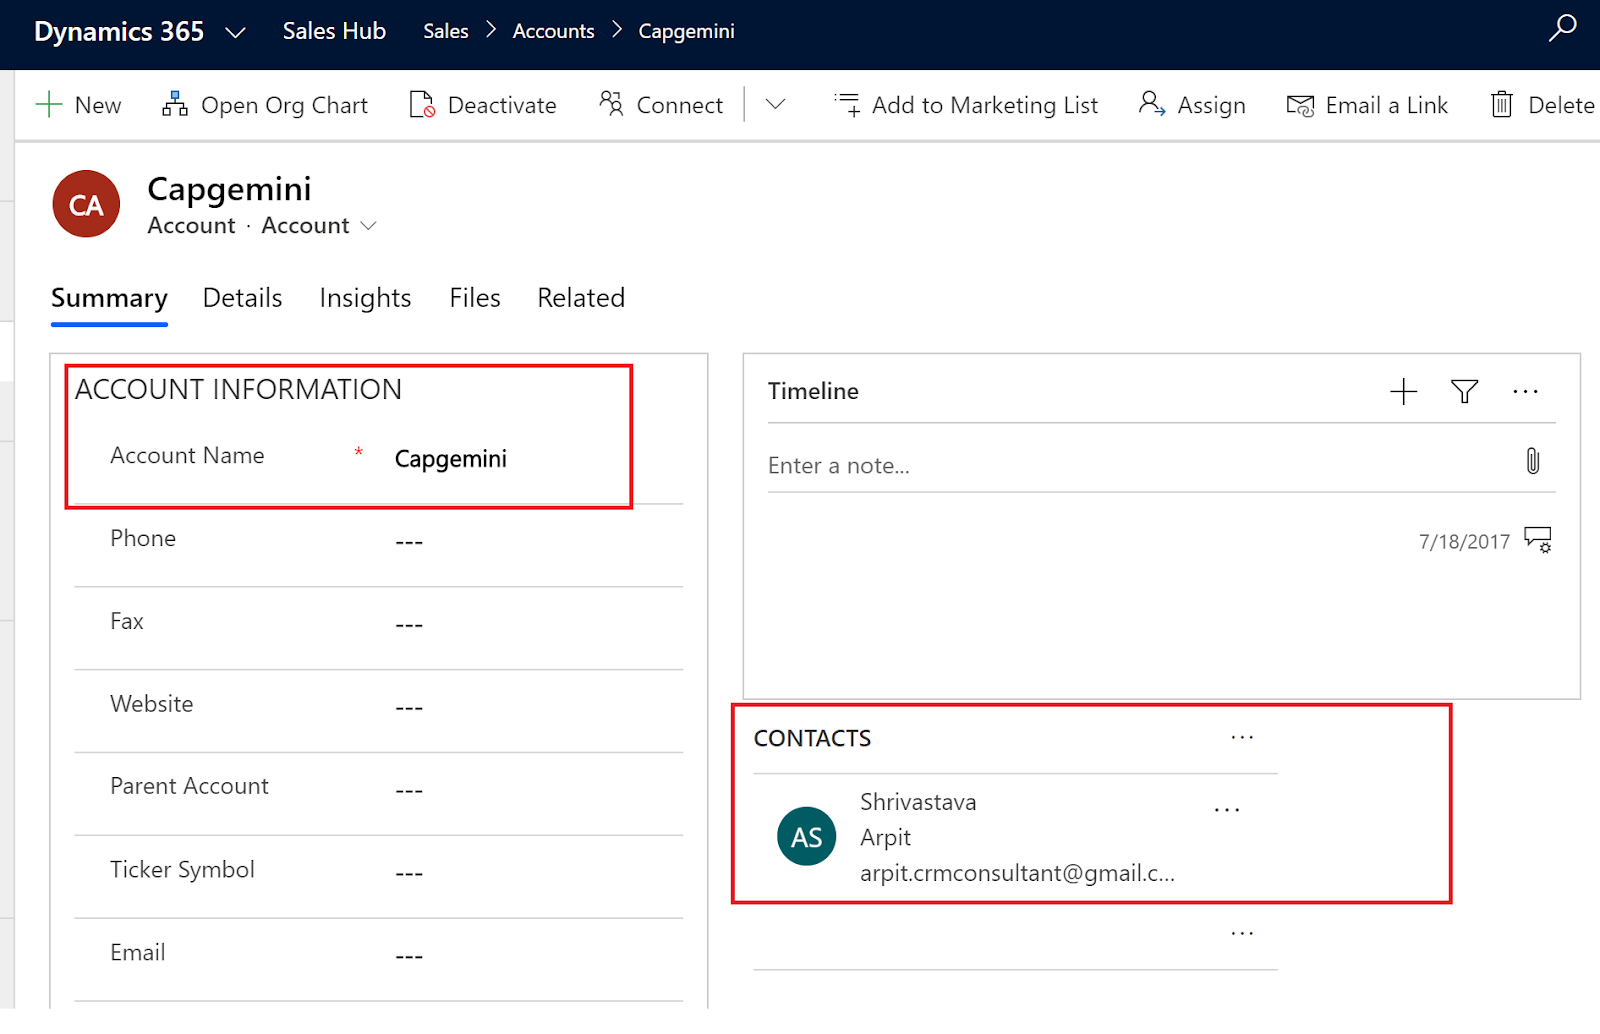Switch to the Details tab

click(242, 298)
